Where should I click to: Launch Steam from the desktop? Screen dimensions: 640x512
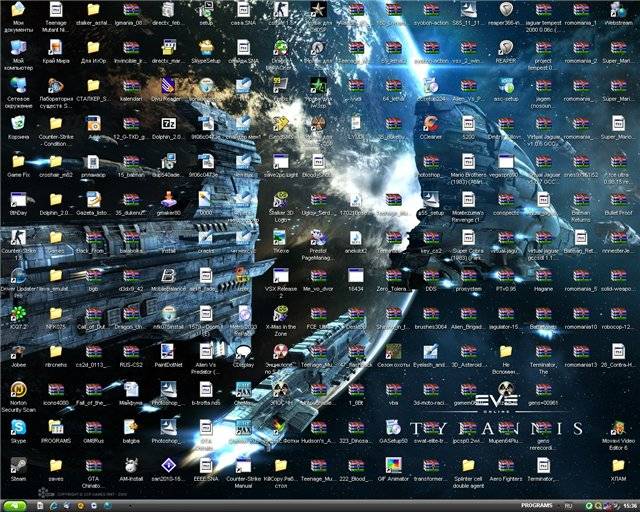click(x=18, y=466)
